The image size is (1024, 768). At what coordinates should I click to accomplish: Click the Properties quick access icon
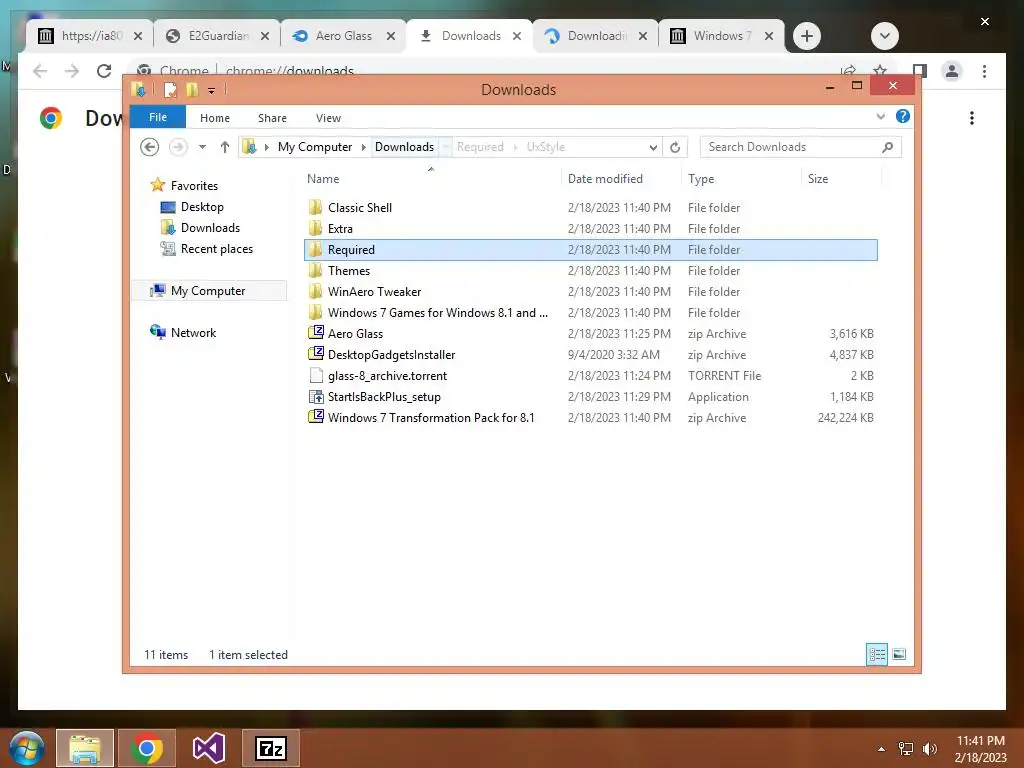coord(170,89)
